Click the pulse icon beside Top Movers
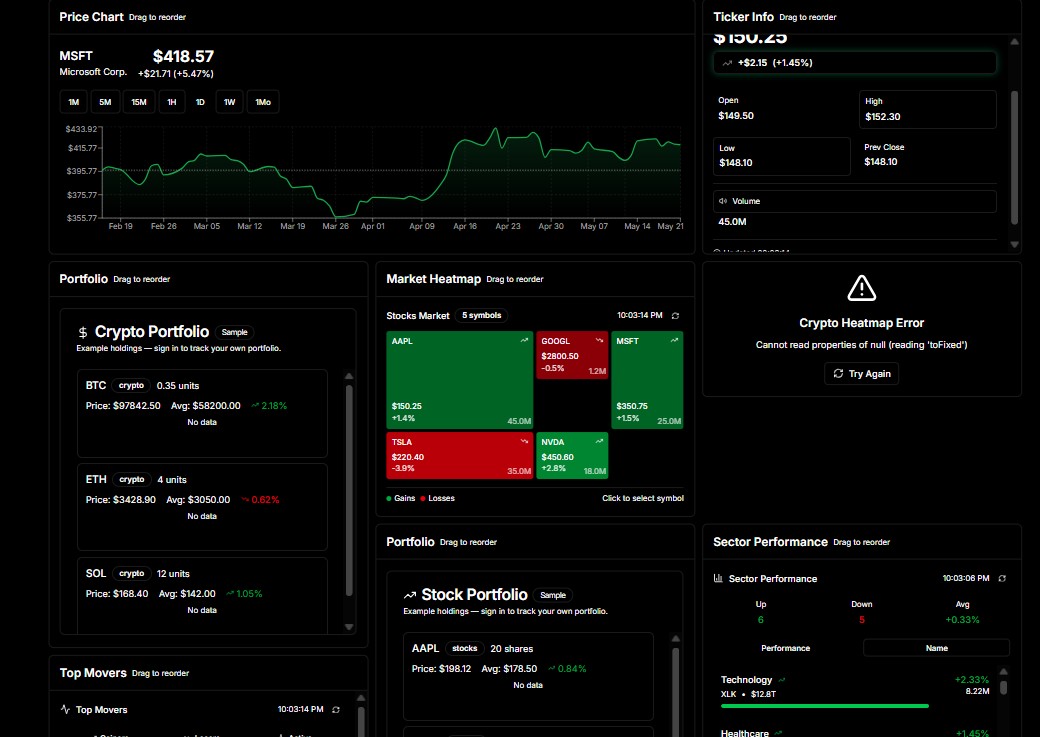Screen dimensions: 1040x737 pos(65,709)
